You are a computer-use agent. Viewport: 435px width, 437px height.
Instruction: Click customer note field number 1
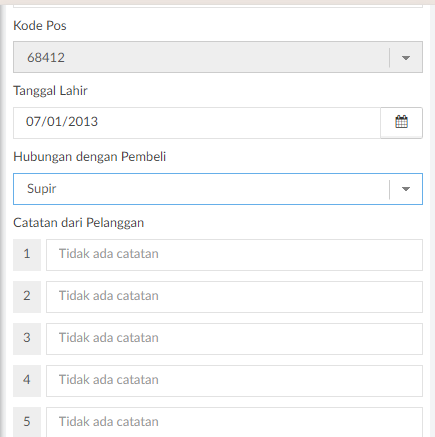pyautogui.click(x=234, y=255)
